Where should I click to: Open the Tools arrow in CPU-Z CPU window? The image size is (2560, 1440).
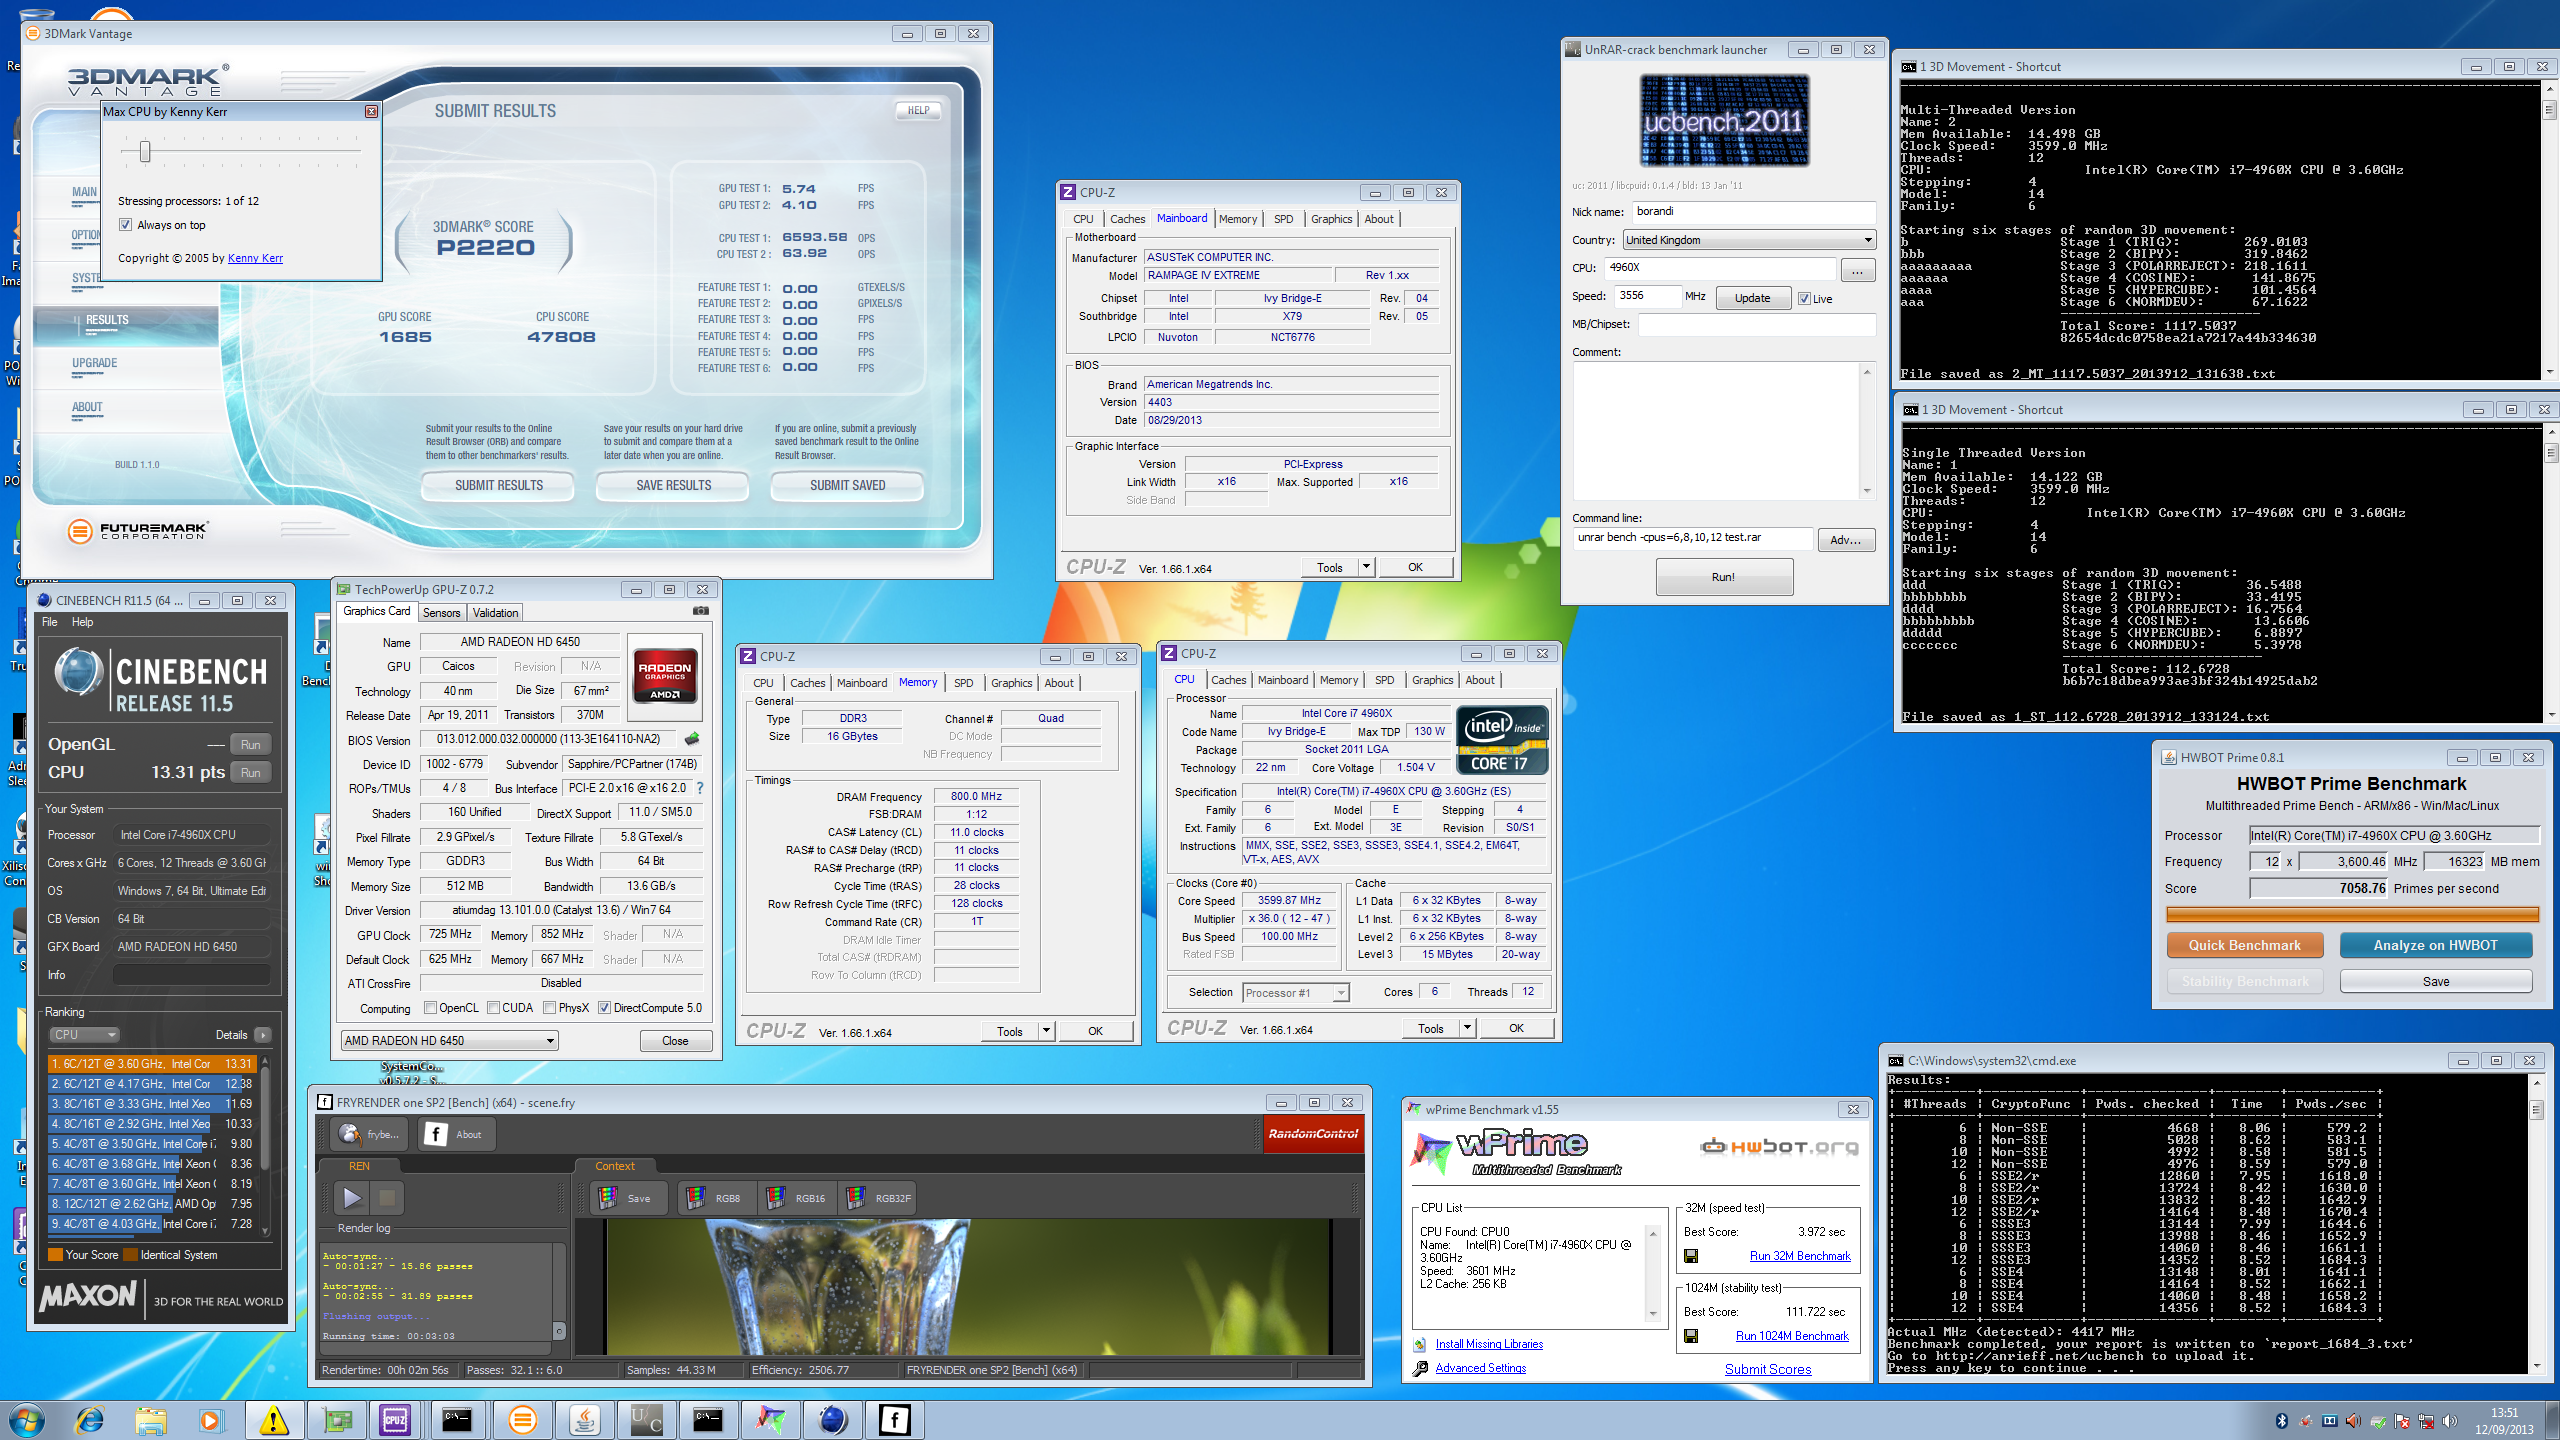pyautogui.click(x=1467, y=1028)
